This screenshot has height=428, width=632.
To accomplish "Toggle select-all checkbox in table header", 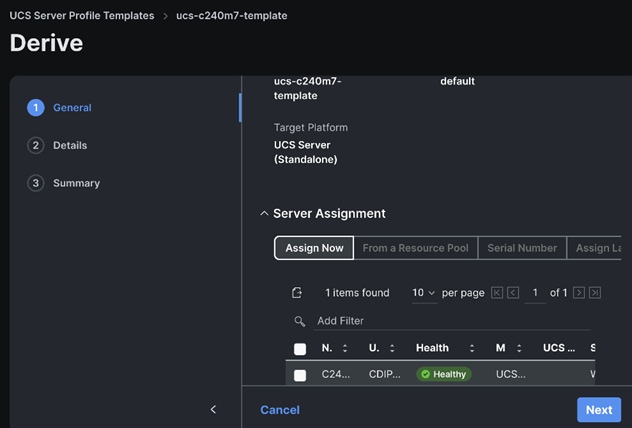I will [x=300, y=349].
